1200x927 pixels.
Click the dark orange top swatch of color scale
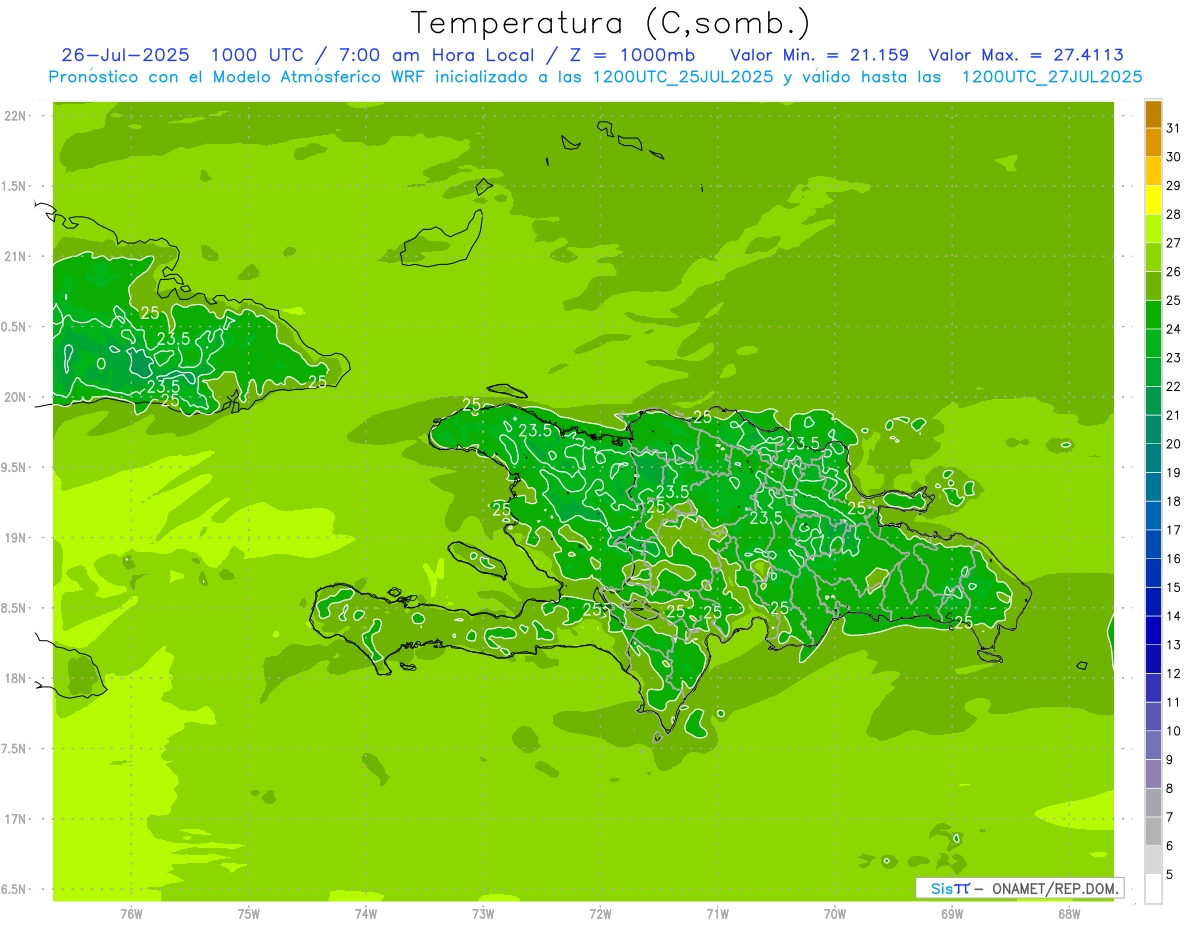pos(1153,114)
